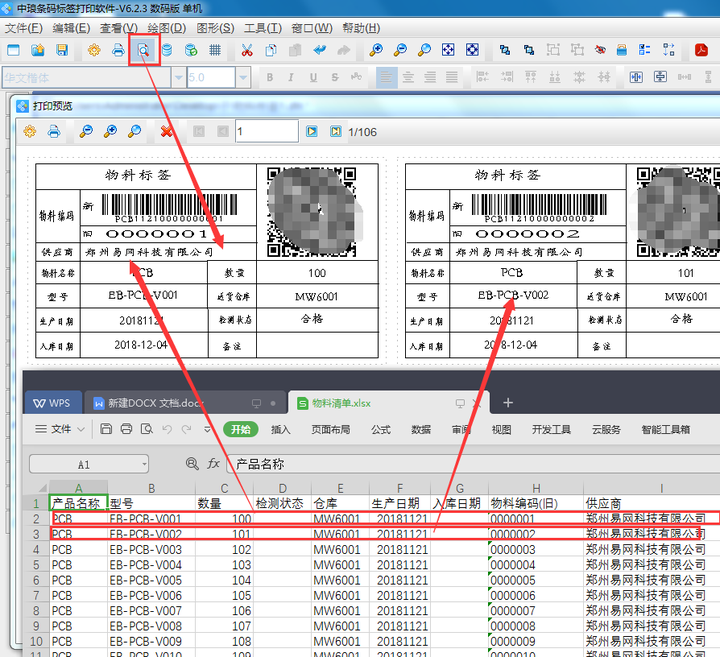Image resolution: width=720 pixels, height=657 pixels.
Task: Click the red PDF export icon
Action: 701,50
